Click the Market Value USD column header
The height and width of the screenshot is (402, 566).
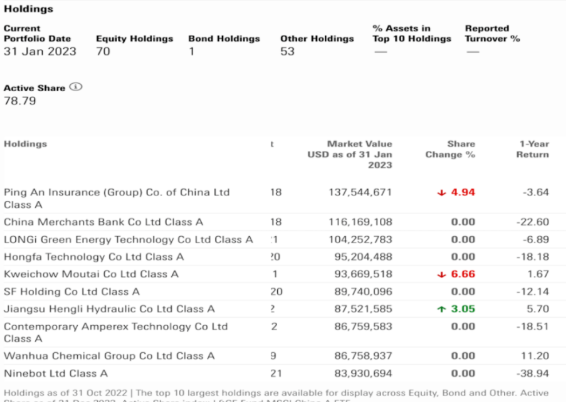pos(350,154)
